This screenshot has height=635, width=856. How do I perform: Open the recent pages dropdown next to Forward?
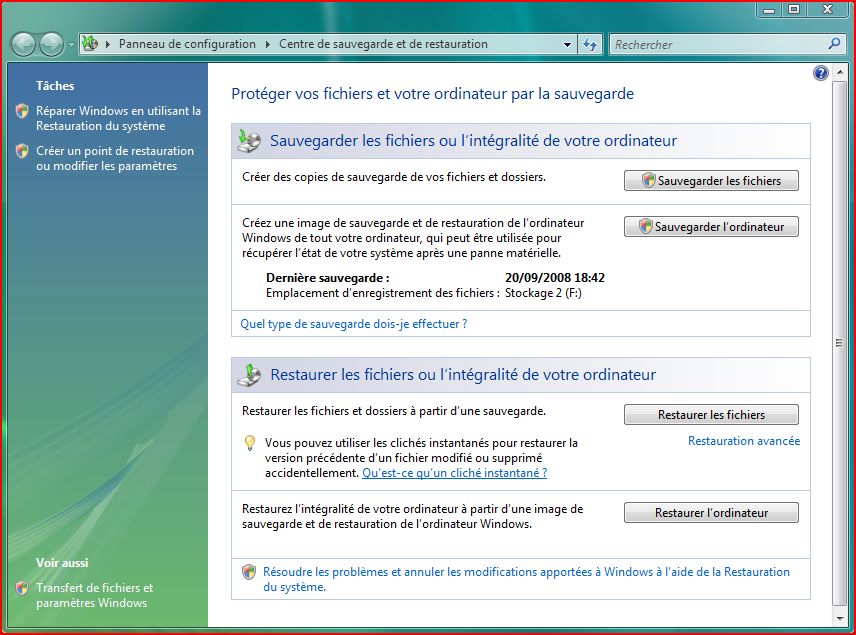pos(72,45)
